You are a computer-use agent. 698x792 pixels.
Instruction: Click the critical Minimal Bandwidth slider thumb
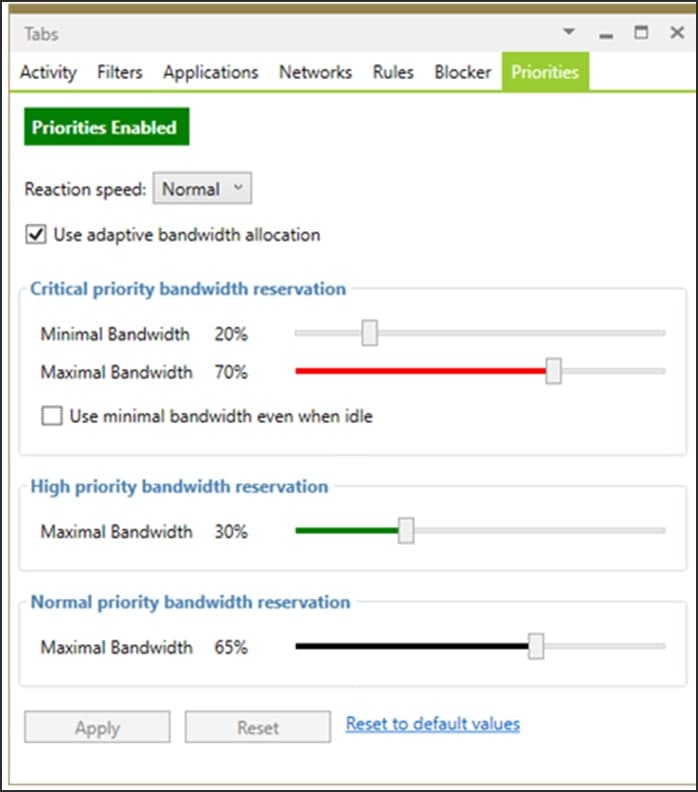(x=369, y=333)
